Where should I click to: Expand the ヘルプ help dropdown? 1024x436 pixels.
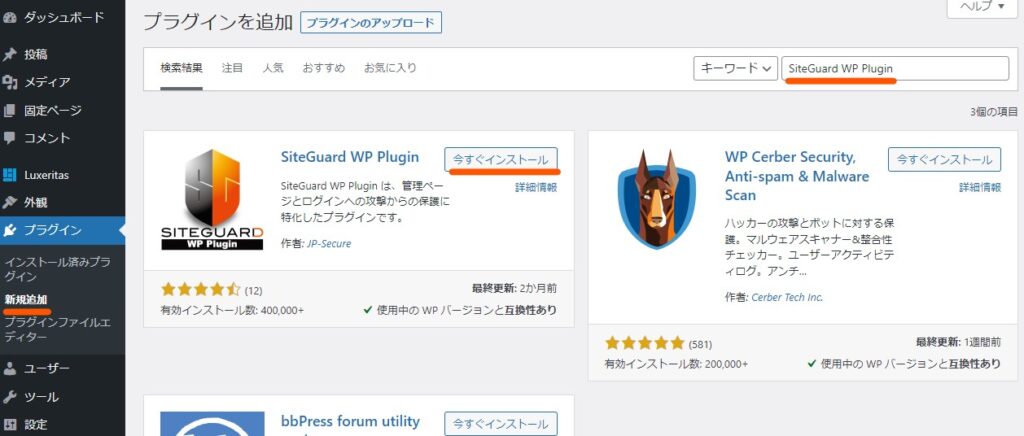[x=982, y=7]
